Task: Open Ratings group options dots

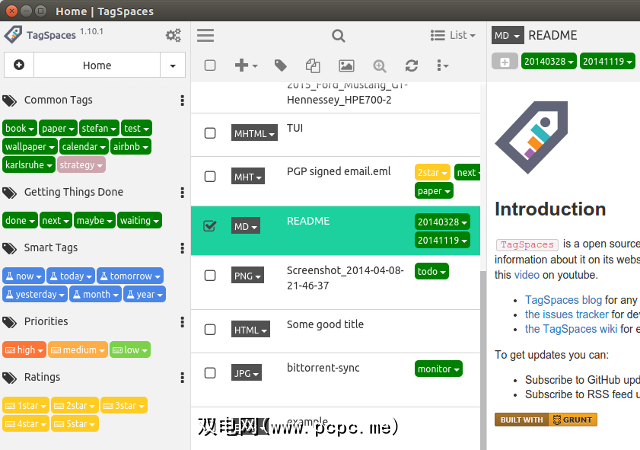Action: click(x=182, y=377)
